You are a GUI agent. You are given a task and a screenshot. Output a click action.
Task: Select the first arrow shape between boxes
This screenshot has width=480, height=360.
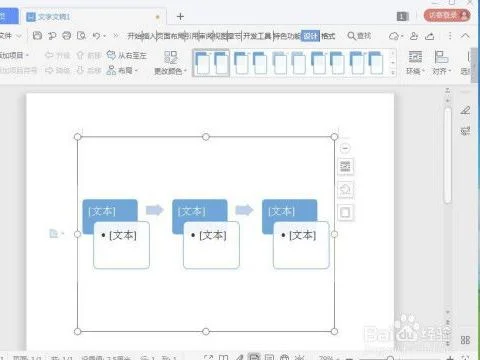point(155,210)
